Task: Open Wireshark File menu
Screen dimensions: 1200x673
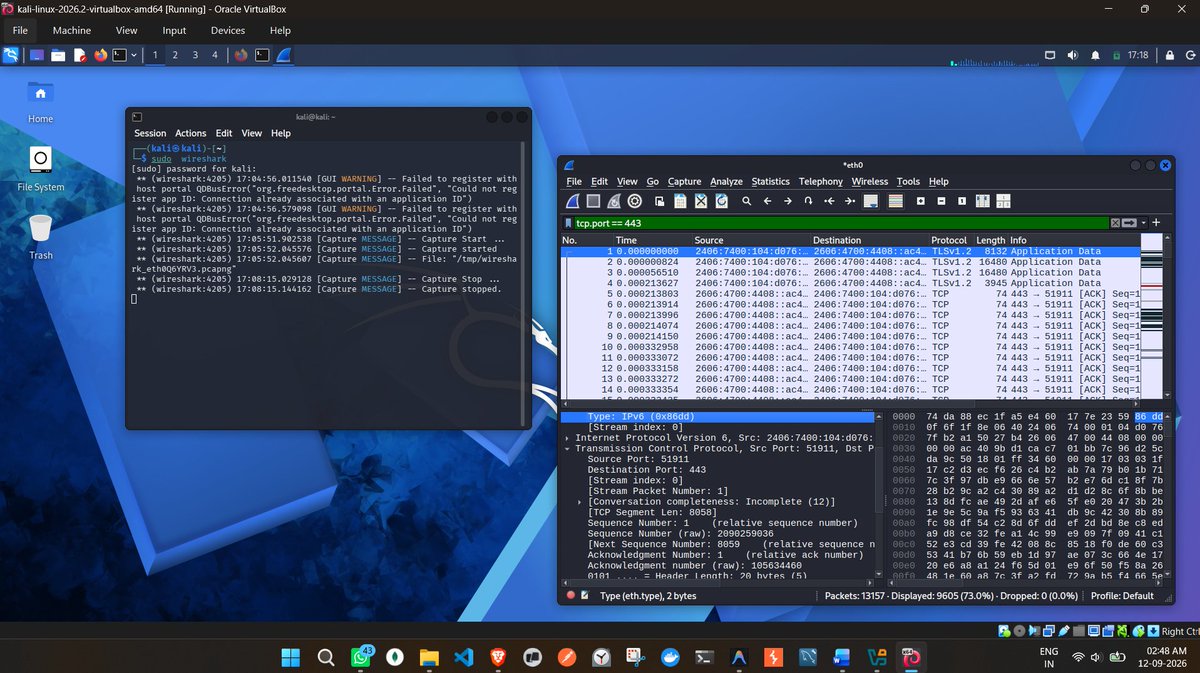Action: pos(574,182)
